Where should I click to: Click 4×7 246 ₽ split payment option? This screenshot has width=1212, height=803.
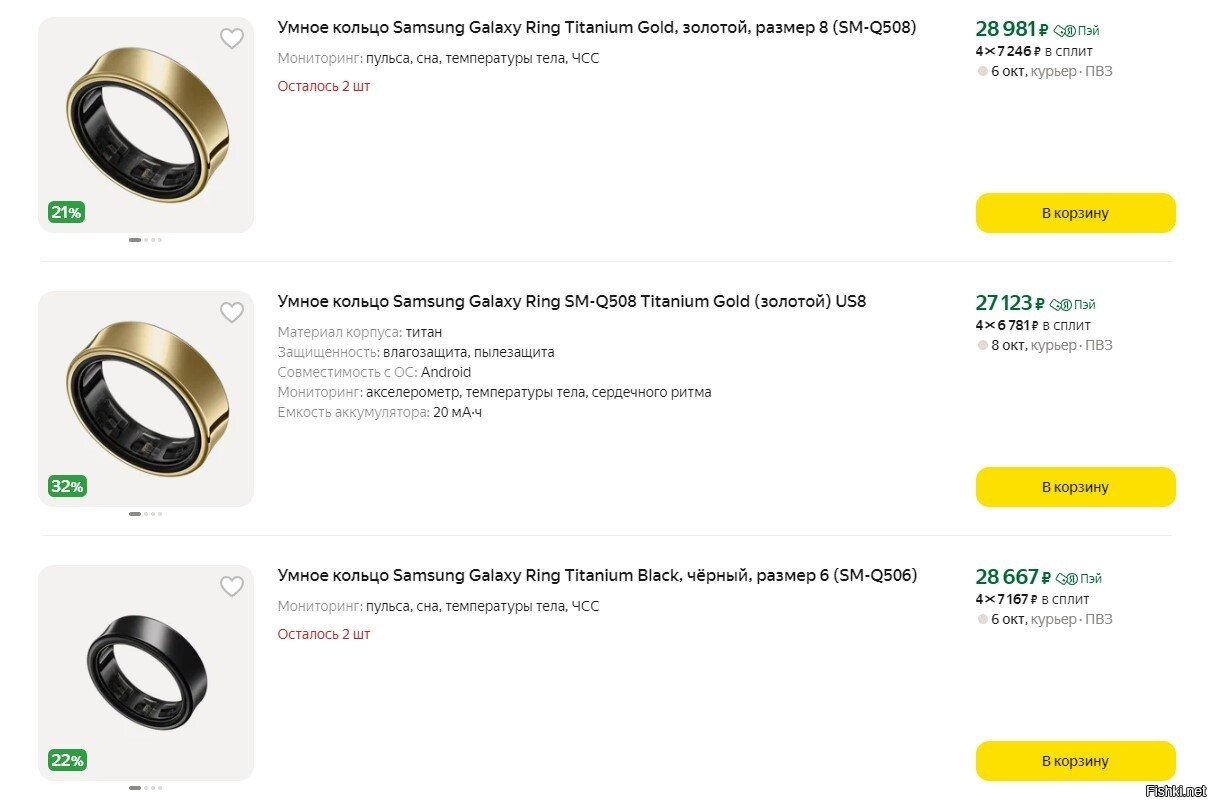(x=1034, y=51)
